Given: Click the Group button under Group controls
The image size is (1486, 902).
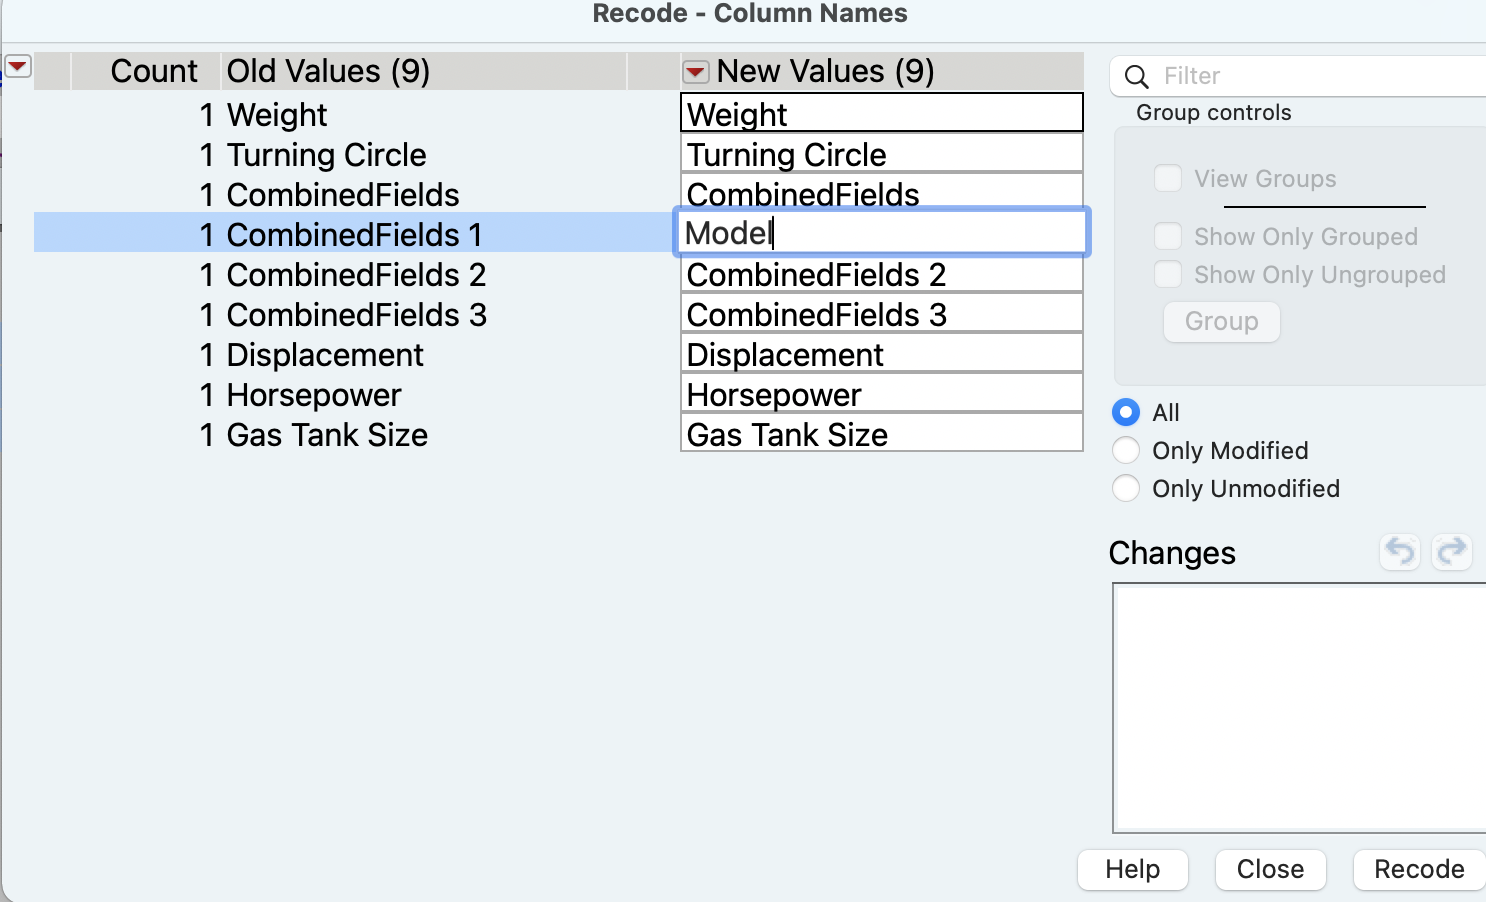Looking at the screenshot, I should pos(1221,321).
